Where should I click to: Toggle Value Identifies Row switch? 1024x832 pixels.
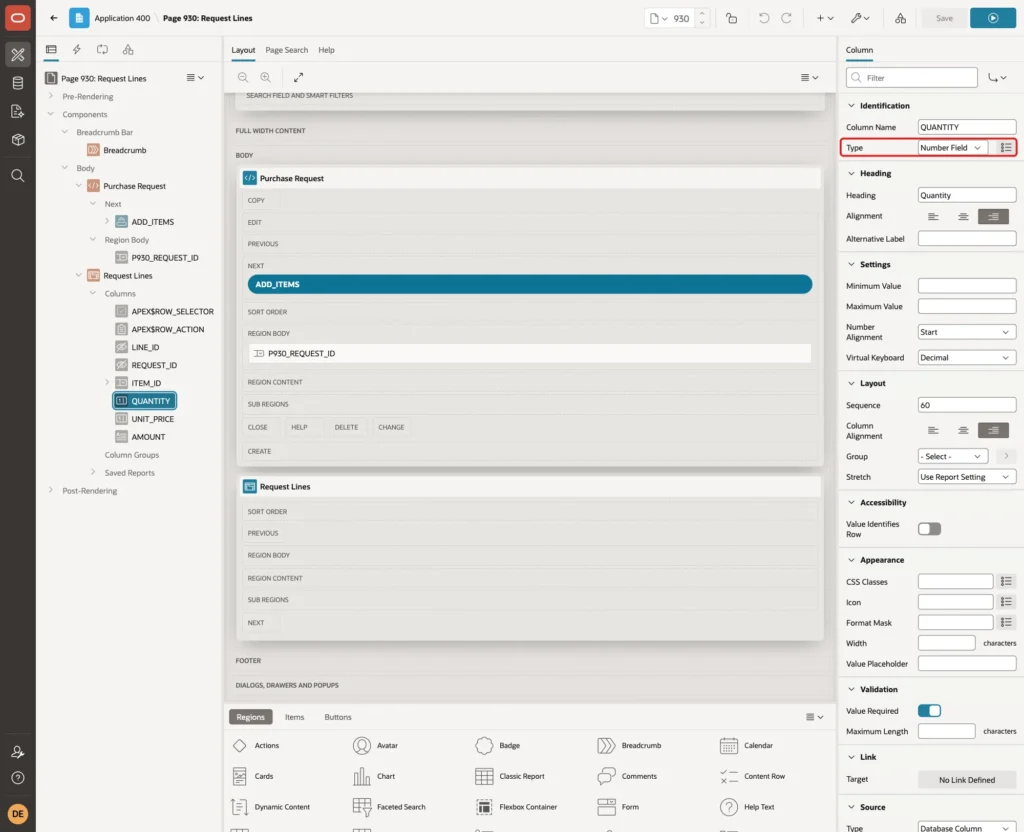[x=929, y=529]
